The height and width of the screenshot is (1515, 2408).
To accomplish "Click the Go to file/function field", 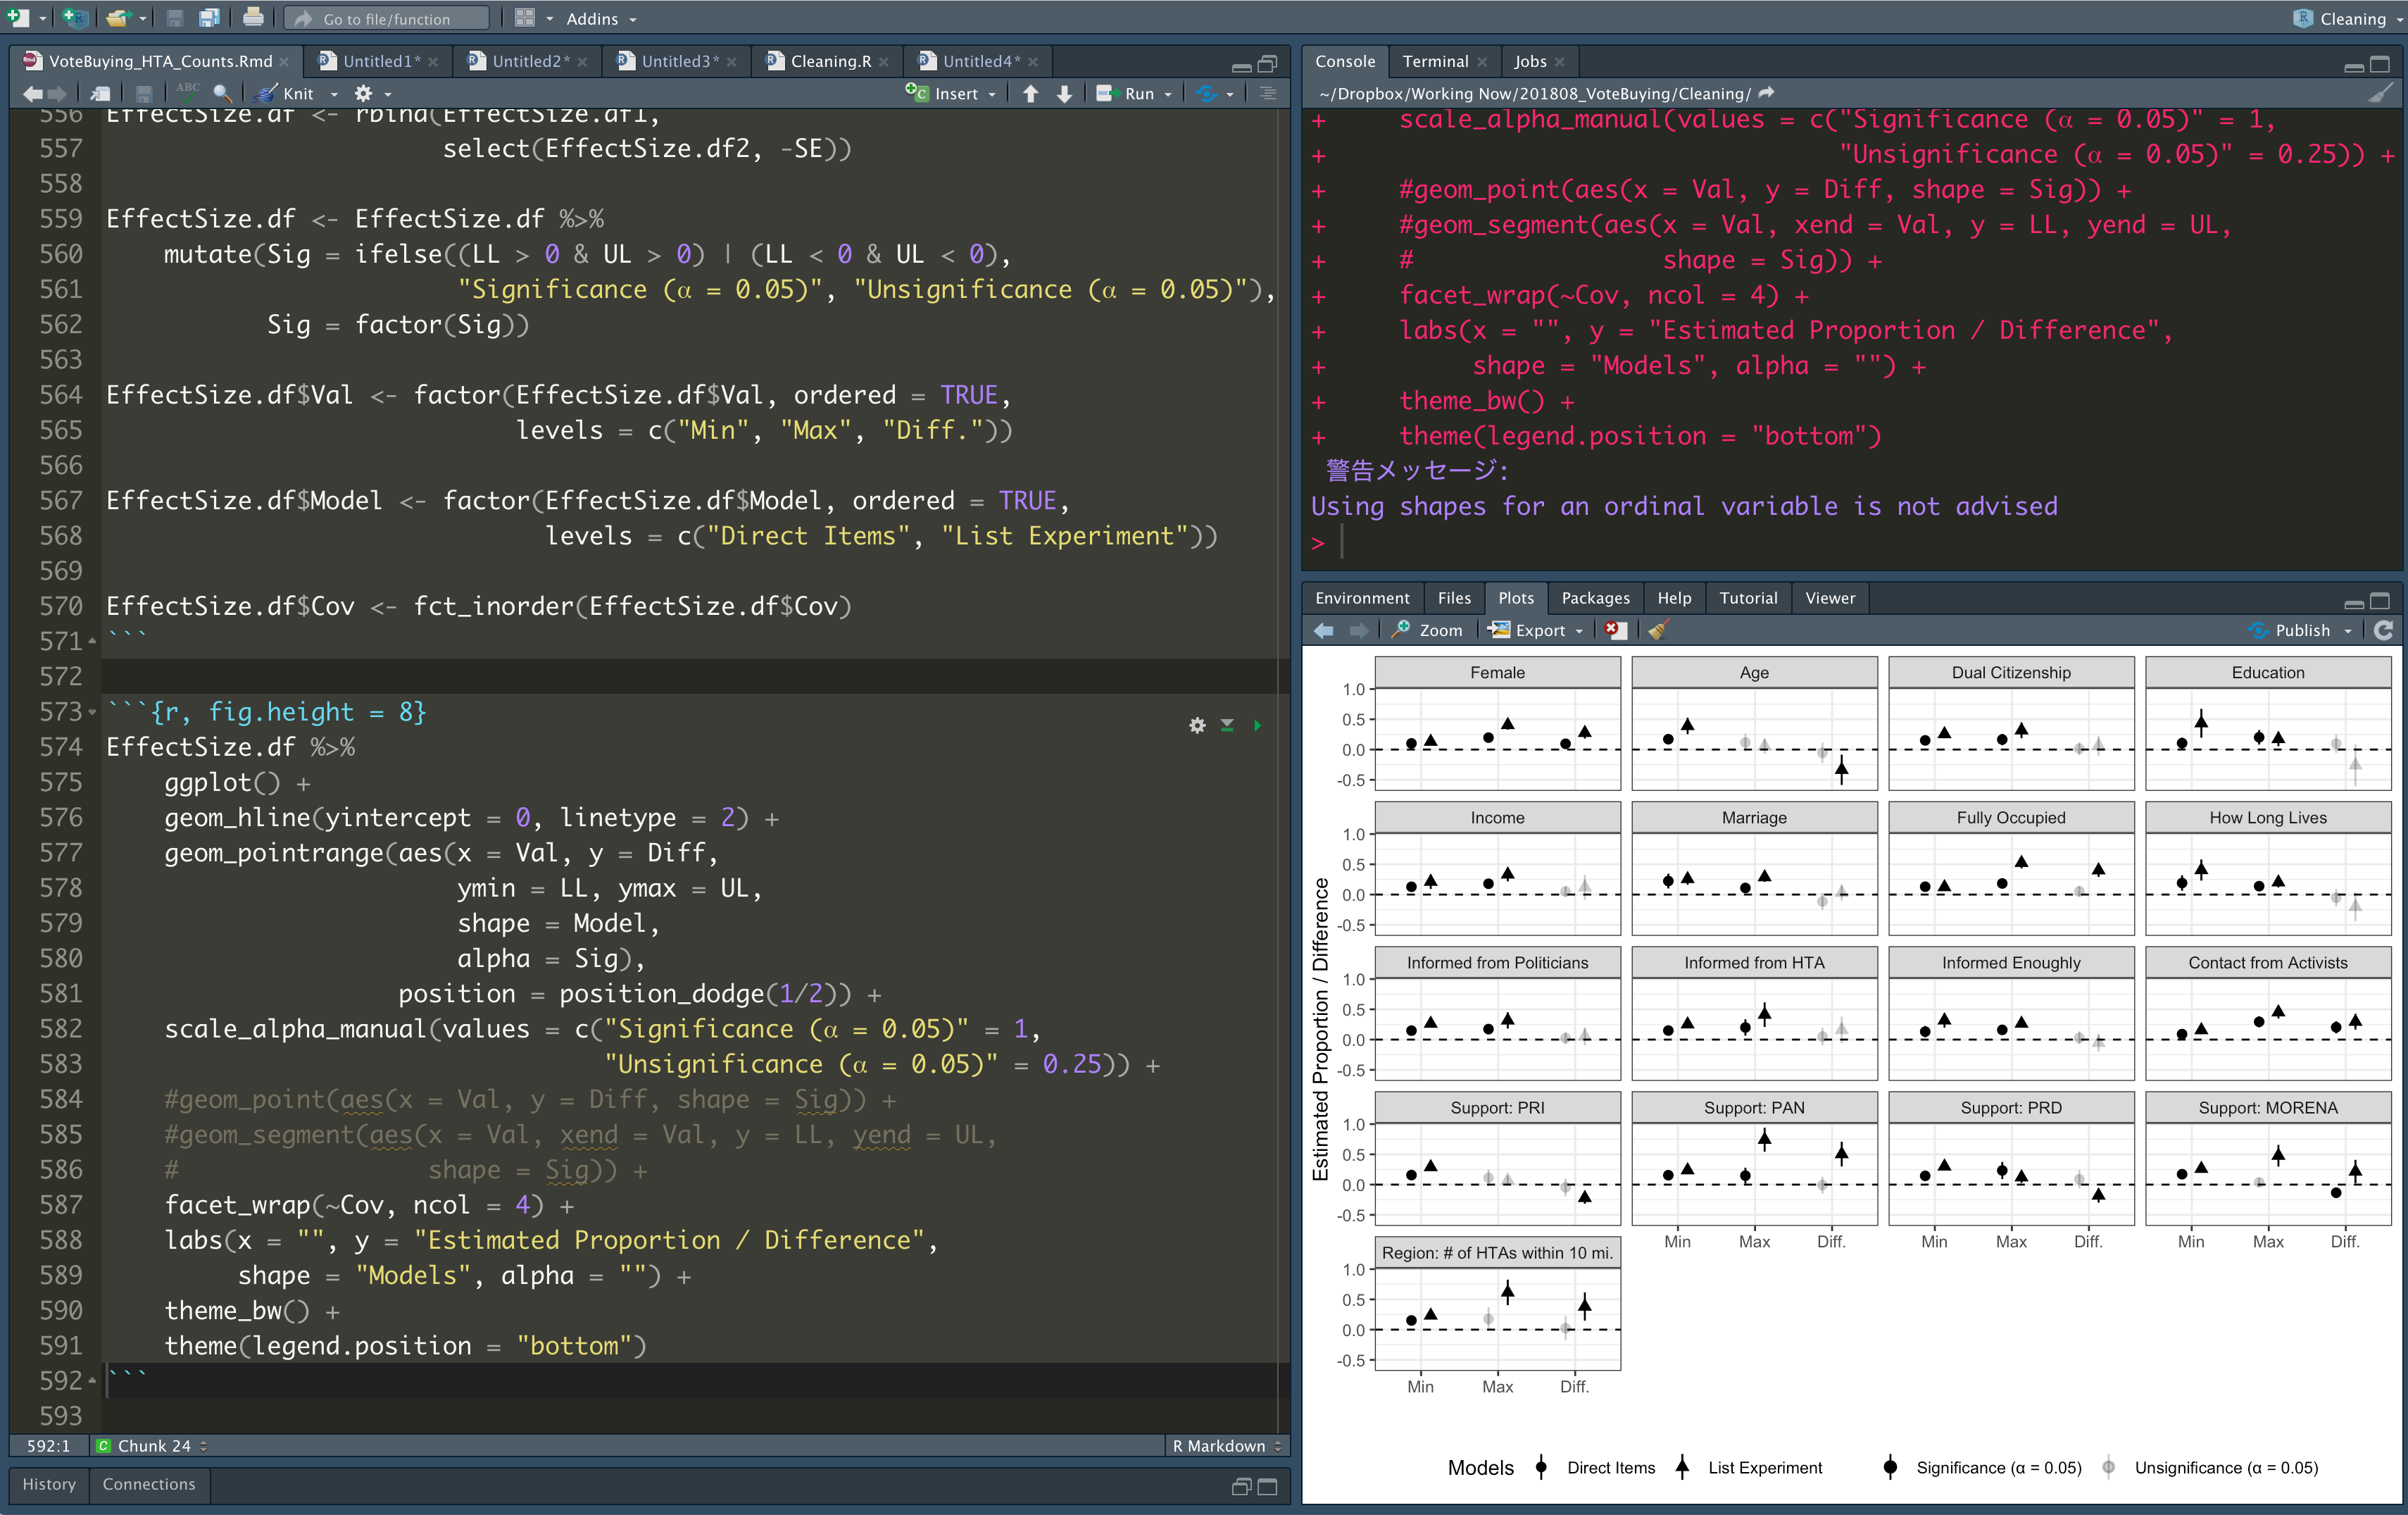I will click(386, 18).
